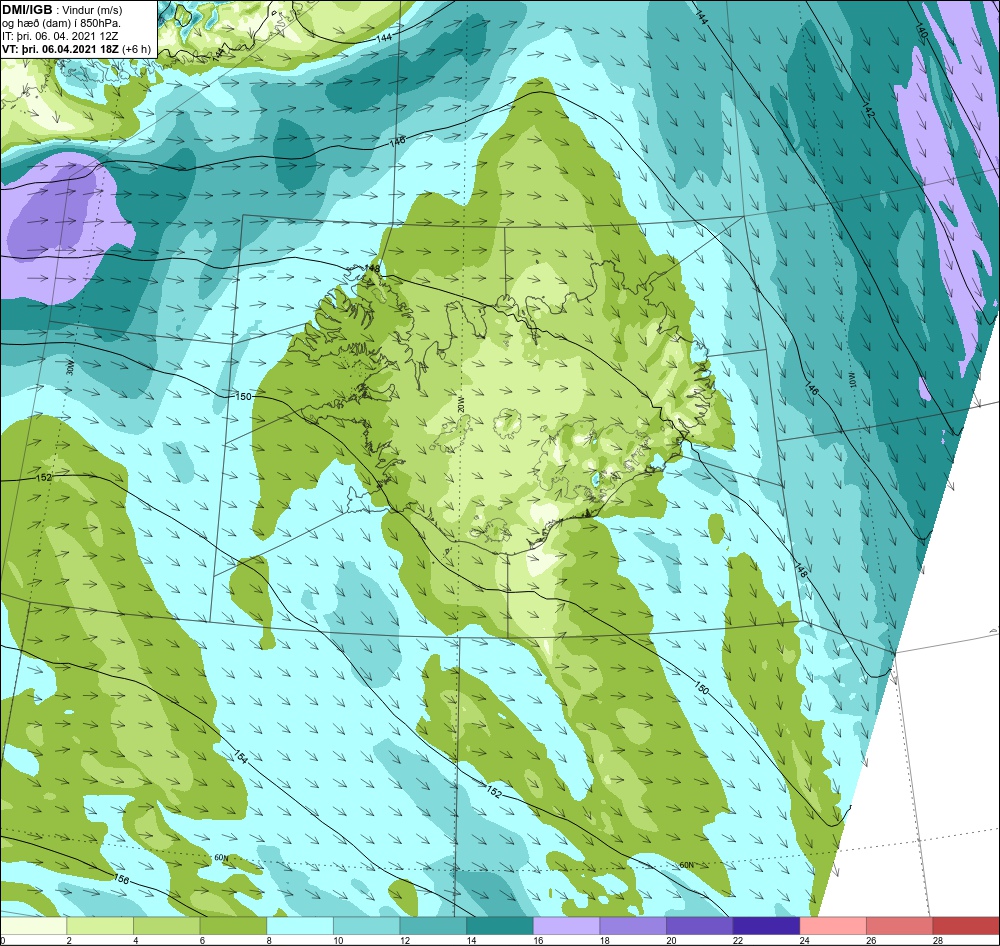
Task: Click the '10W' longitude label
Action: pyautogui.click(x=851, y=379)
